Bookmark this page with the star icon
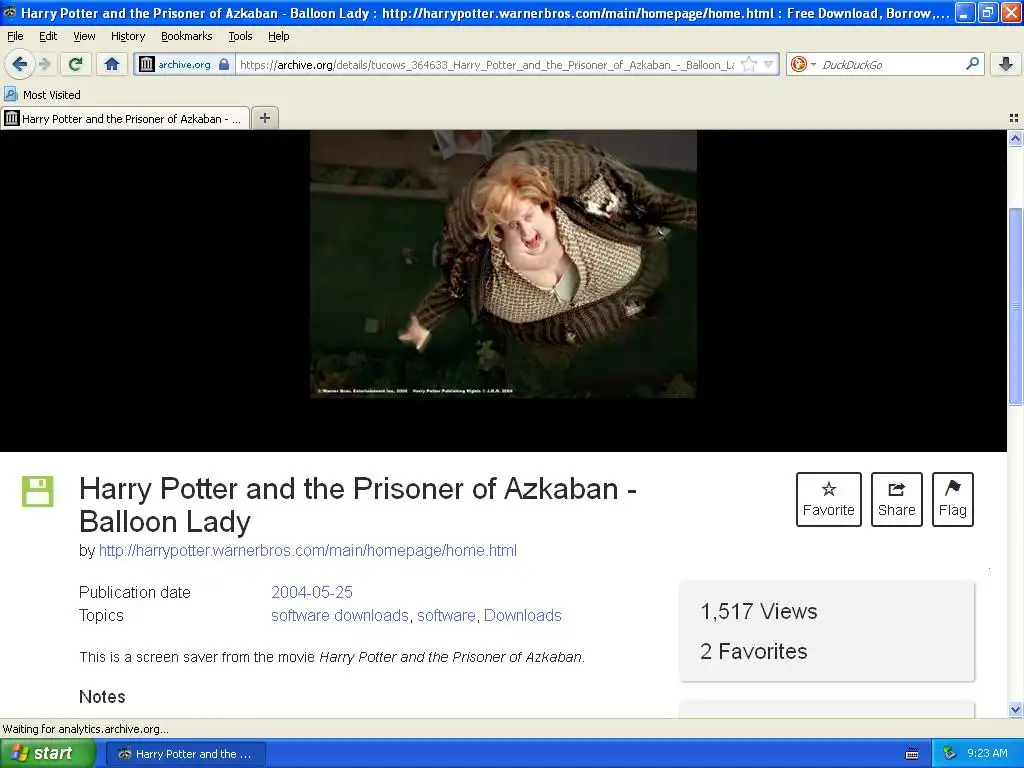This screenshot has width=1024, height=768. (x=749, y=64)
